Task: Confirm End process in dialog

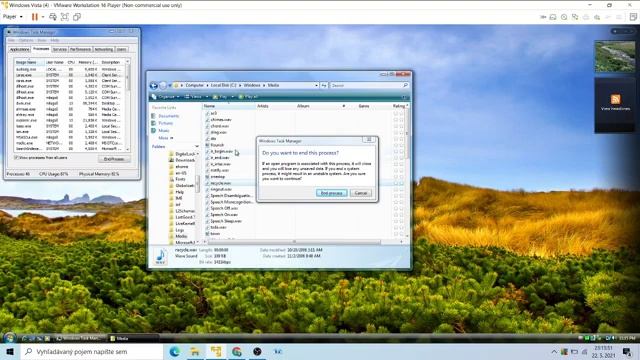Action: point(331,193)
